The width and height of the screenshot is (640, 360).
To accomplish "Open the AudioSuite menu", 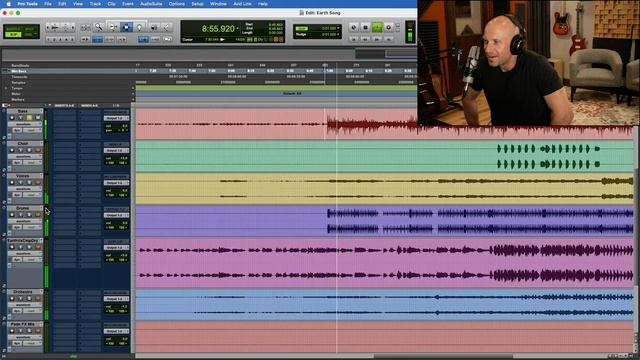I will pyautogui.click(x=151, y=4).
